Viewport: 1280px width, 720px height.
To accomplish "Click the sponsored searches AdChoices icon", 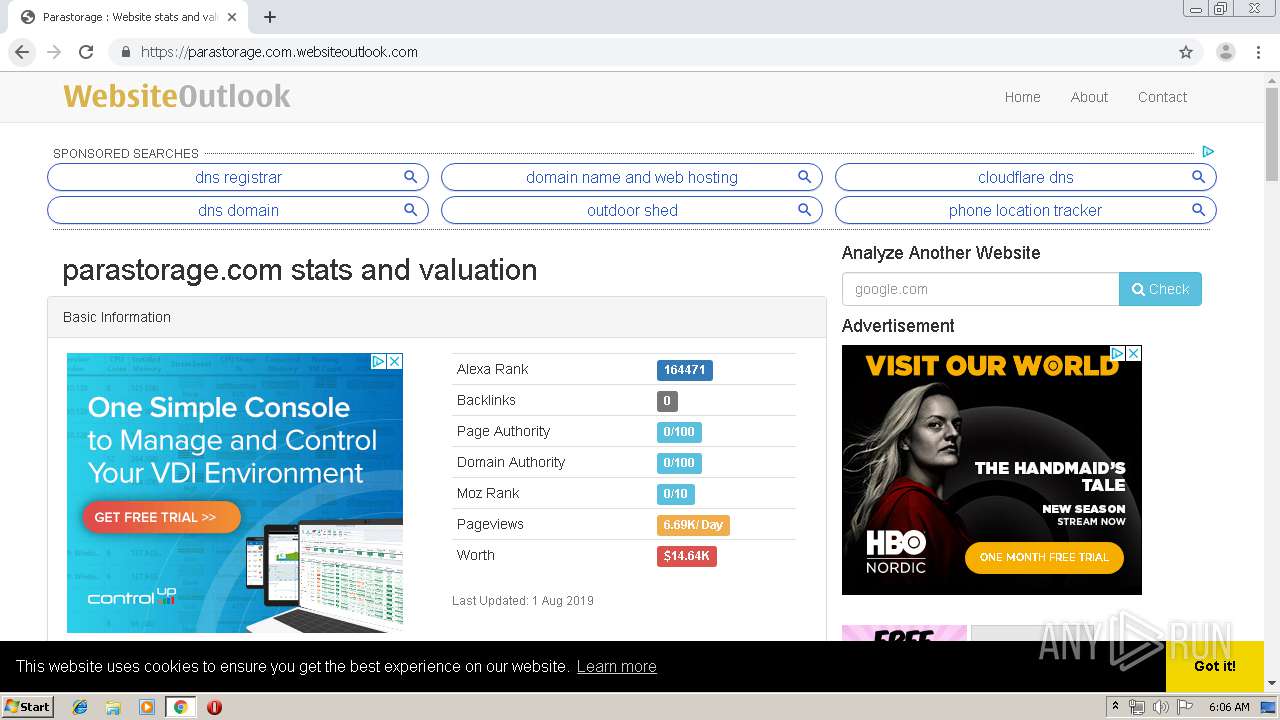I will coord(1208,152).
